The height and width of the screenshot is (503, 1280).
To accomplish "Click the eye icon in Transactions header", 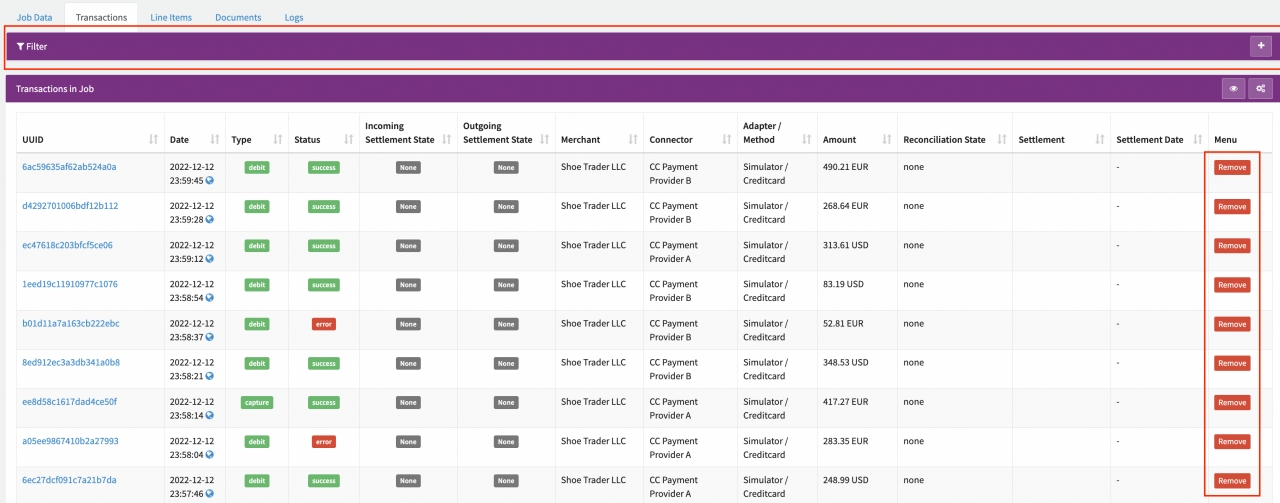I will (x=1233, y=89).
